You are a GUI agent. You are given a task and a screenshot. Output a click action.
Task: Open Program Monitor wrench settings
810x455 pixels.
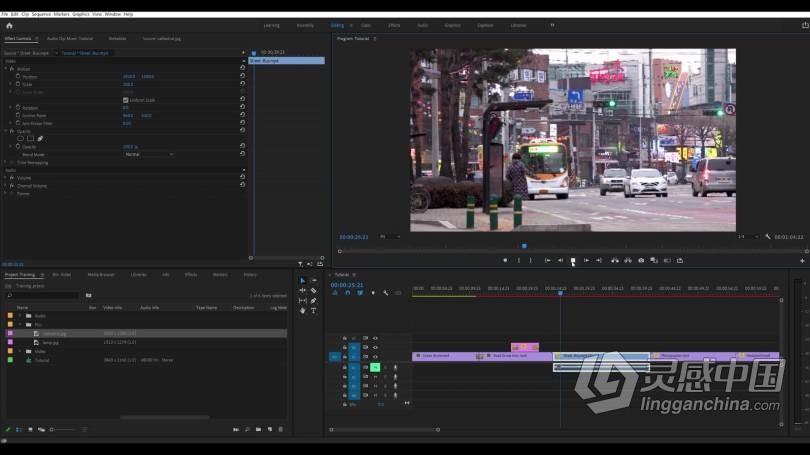pyautogui.click(x=768, y=237)
